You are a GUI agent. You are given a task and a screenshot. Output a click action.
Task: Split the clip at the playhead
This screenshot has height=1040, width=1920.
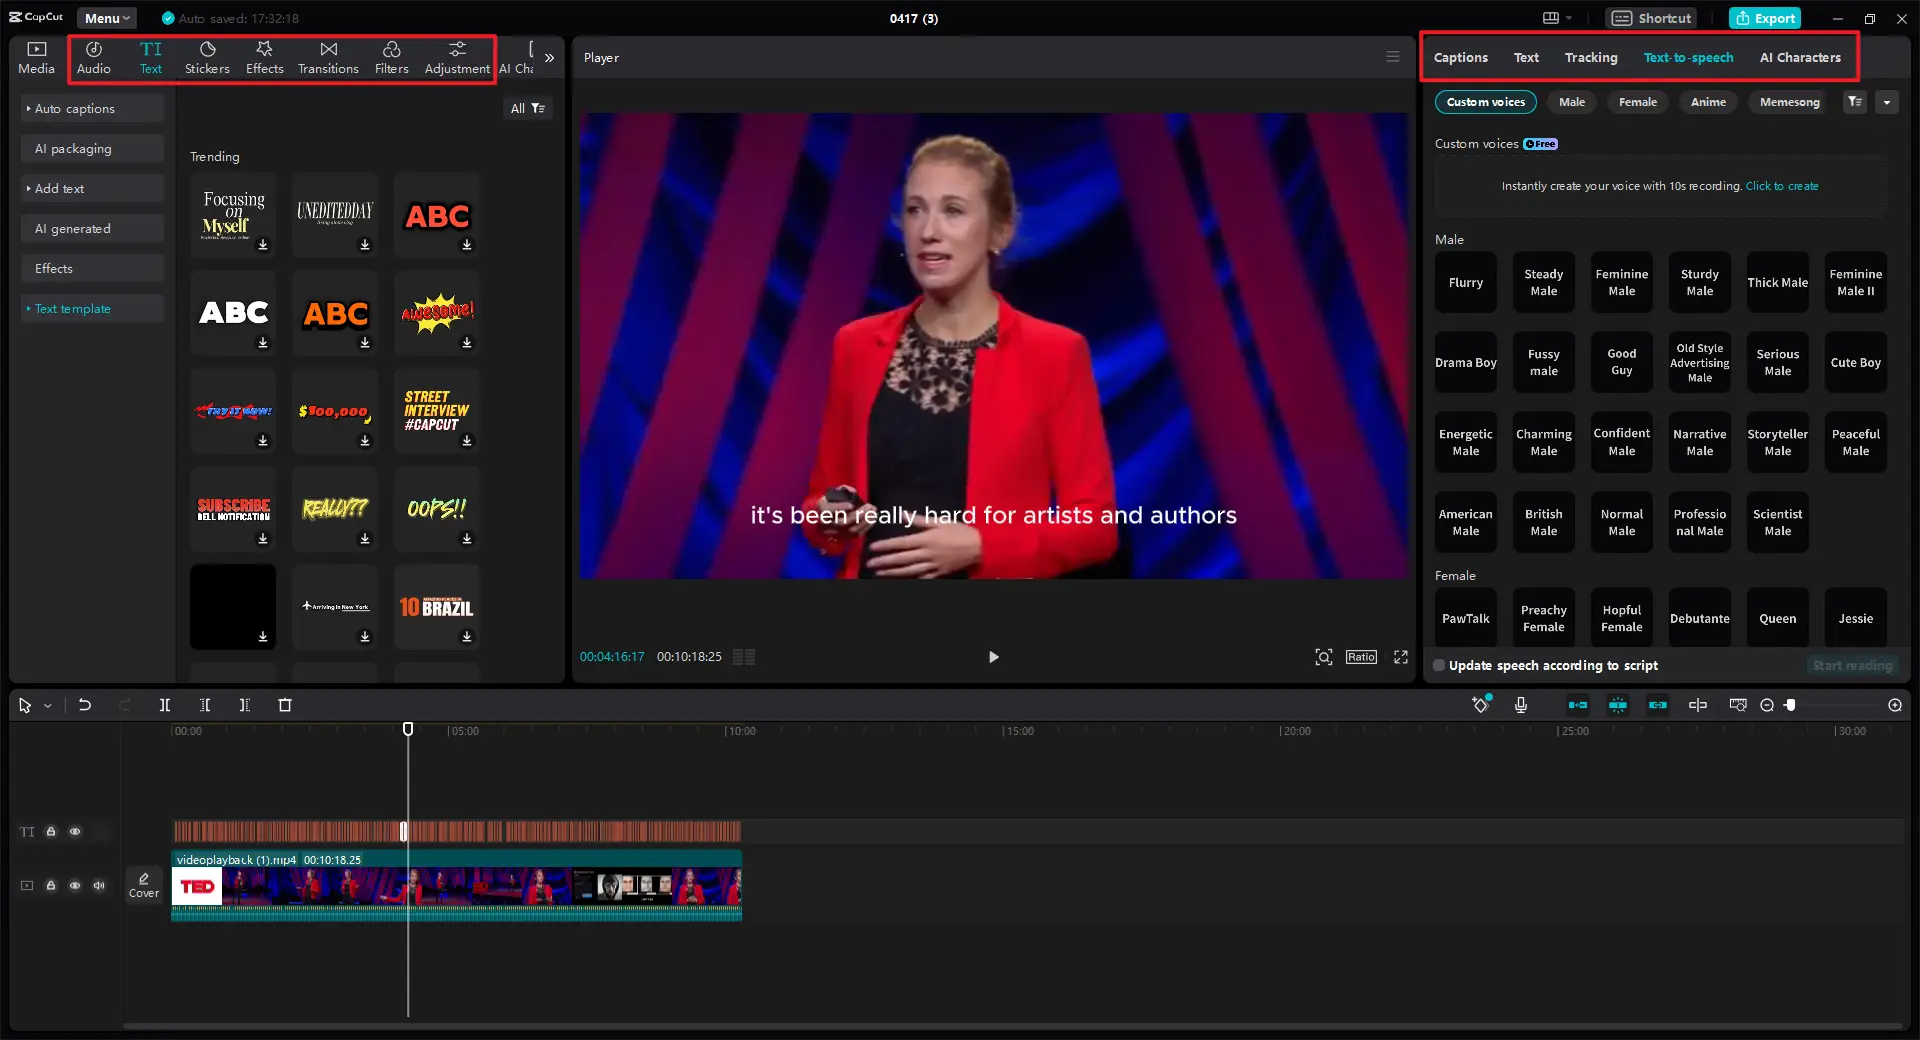(x=165, y=705)
